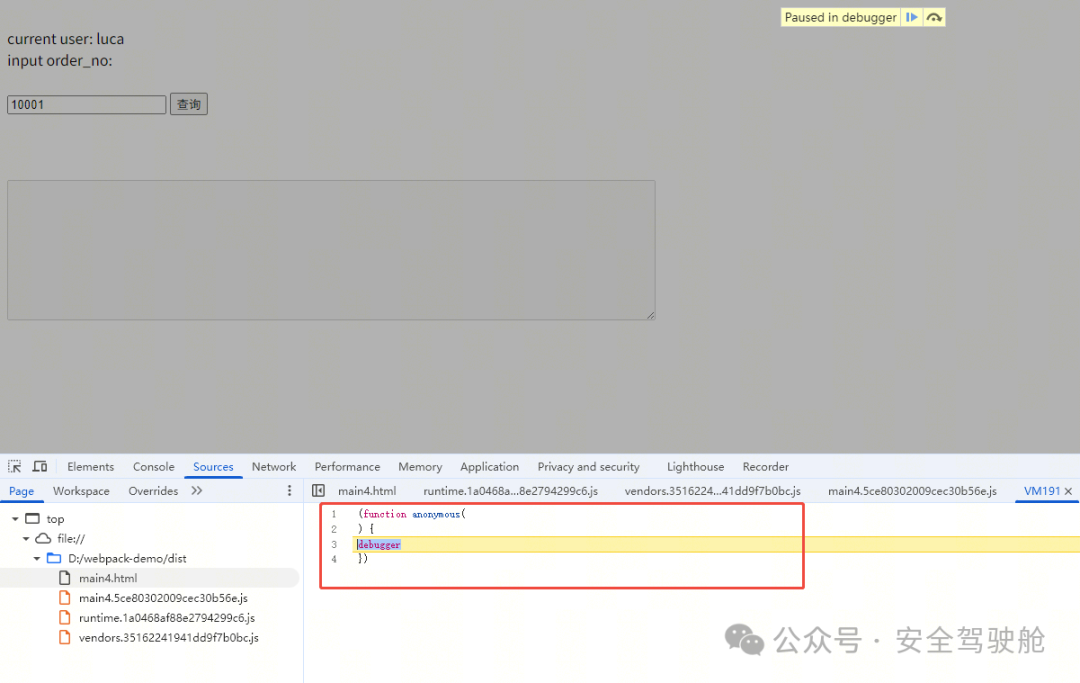Select the VM191 editor tab
The image size is (1080, 683).
[1041, 490]
